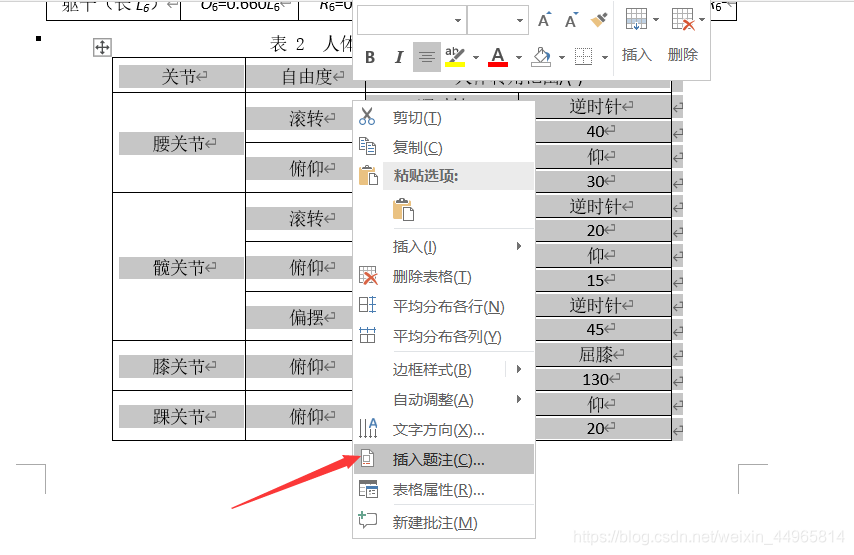
Task: Click the 膝关节 table cell
Action: click(x=179, y=366)
